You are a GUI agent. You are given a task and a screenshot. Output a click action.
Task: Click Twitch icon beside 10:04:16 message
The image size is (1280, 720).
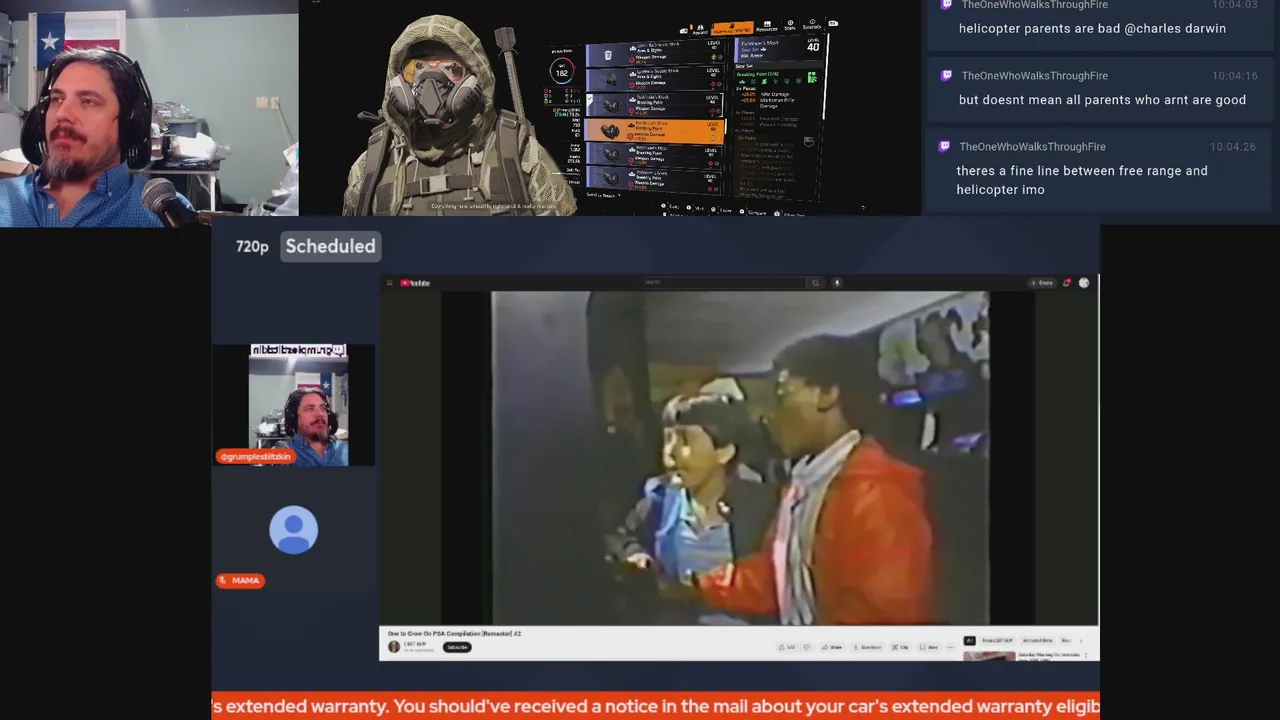coord(946,75)
